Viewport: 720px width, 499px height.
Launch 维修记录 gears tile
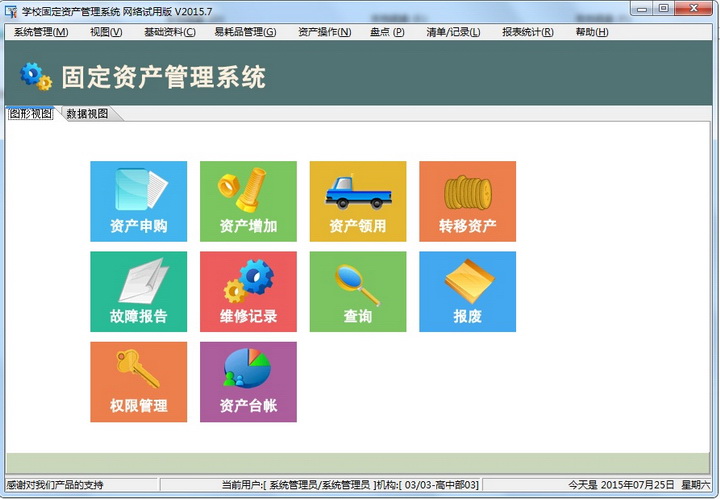[x=248, y=291]
